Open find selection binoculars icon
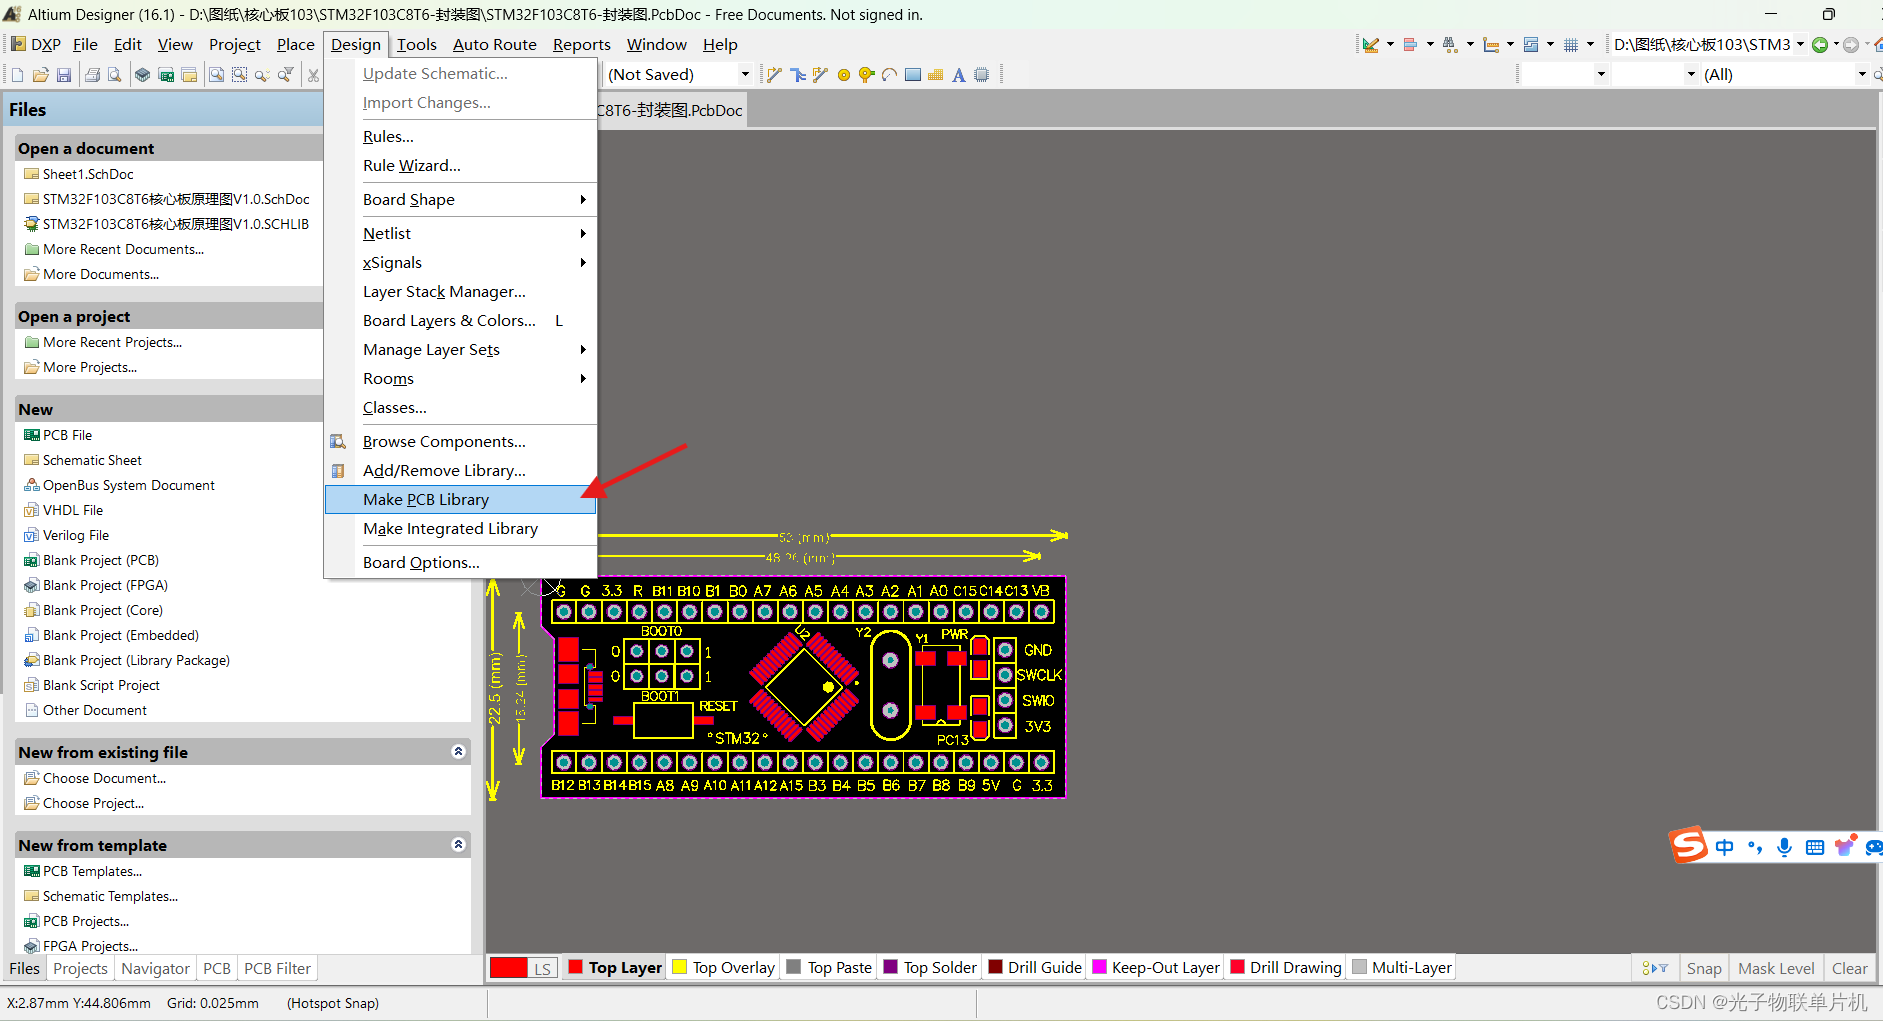This screenshot has height=1021, width=1883. click(1450, 45)
